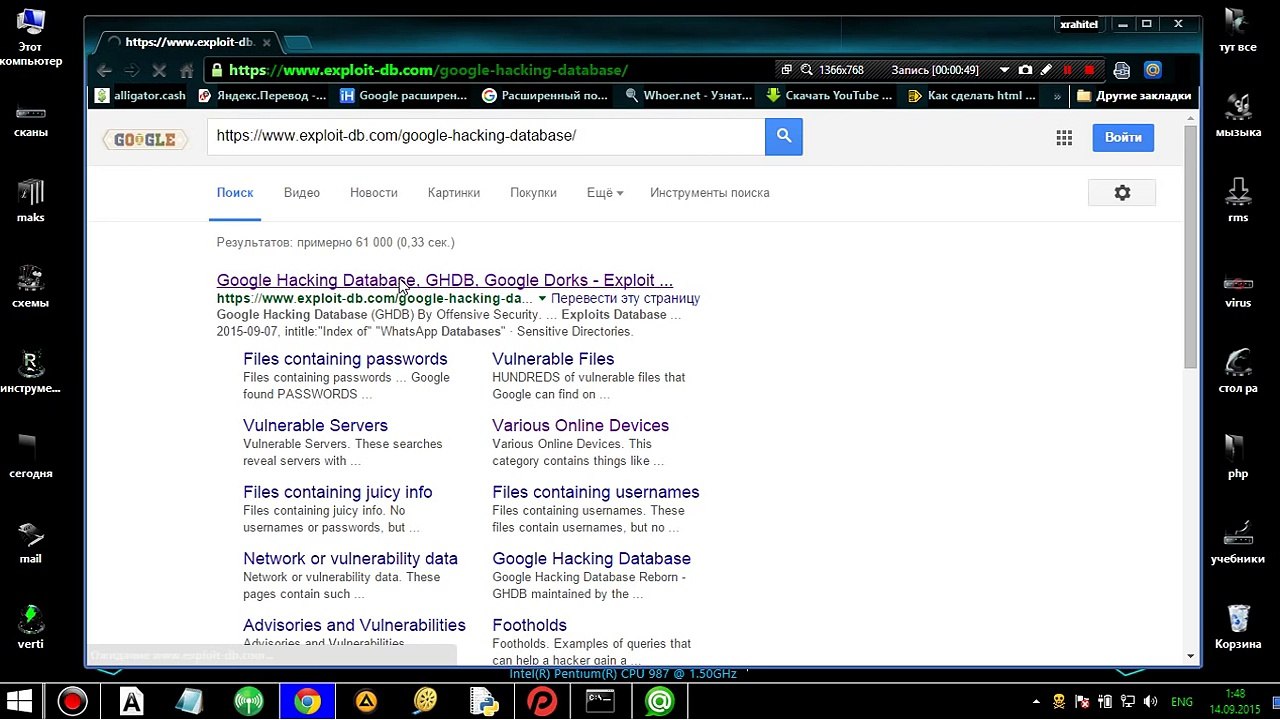The height and width of the screenshot is (720, 1280).
Task: Switch to the Картинки search tab
Action: point(454,193)
